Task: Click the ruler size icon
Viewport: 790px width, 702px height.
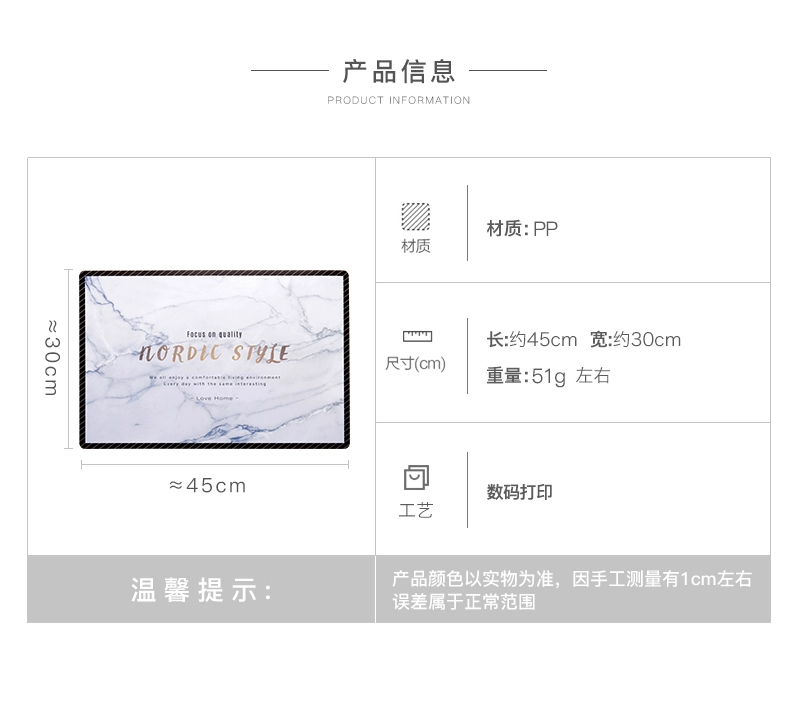Action: [417, 336]
